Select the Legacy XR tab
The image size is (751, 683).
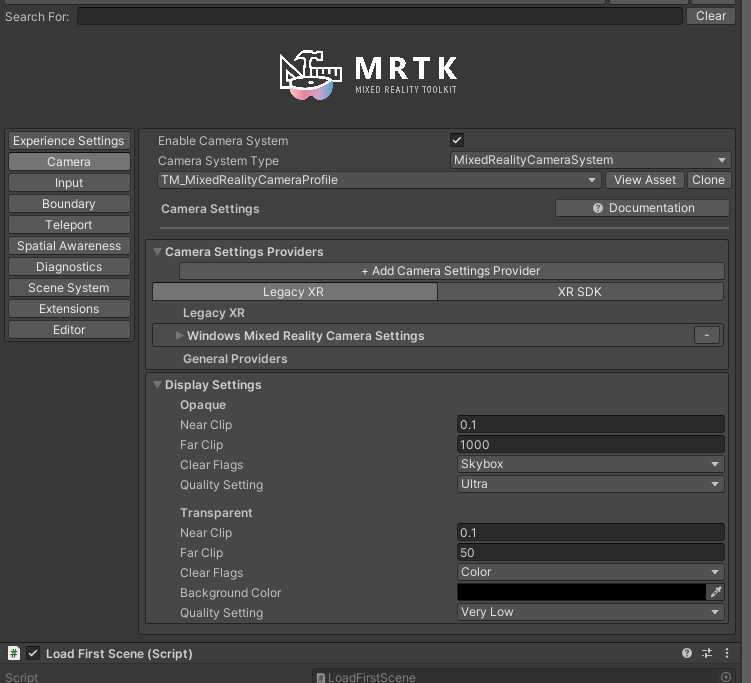point(295,292)
